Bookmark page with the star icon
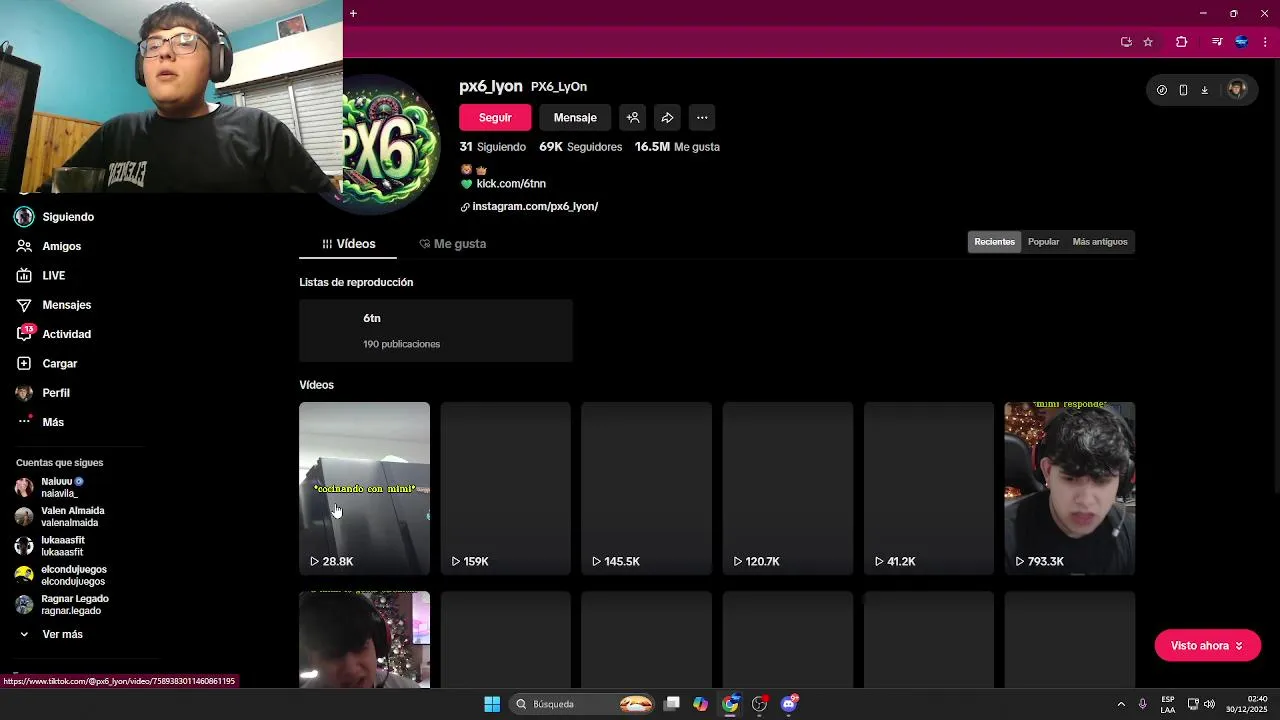The height and width of the screenshot is (720, 1280). point(1148,42)
